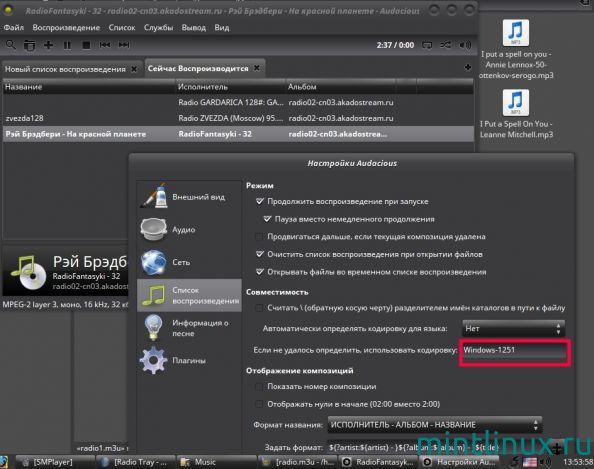Open 'Формат названия' dropdown
594x469 pixels.
[435, 425]
